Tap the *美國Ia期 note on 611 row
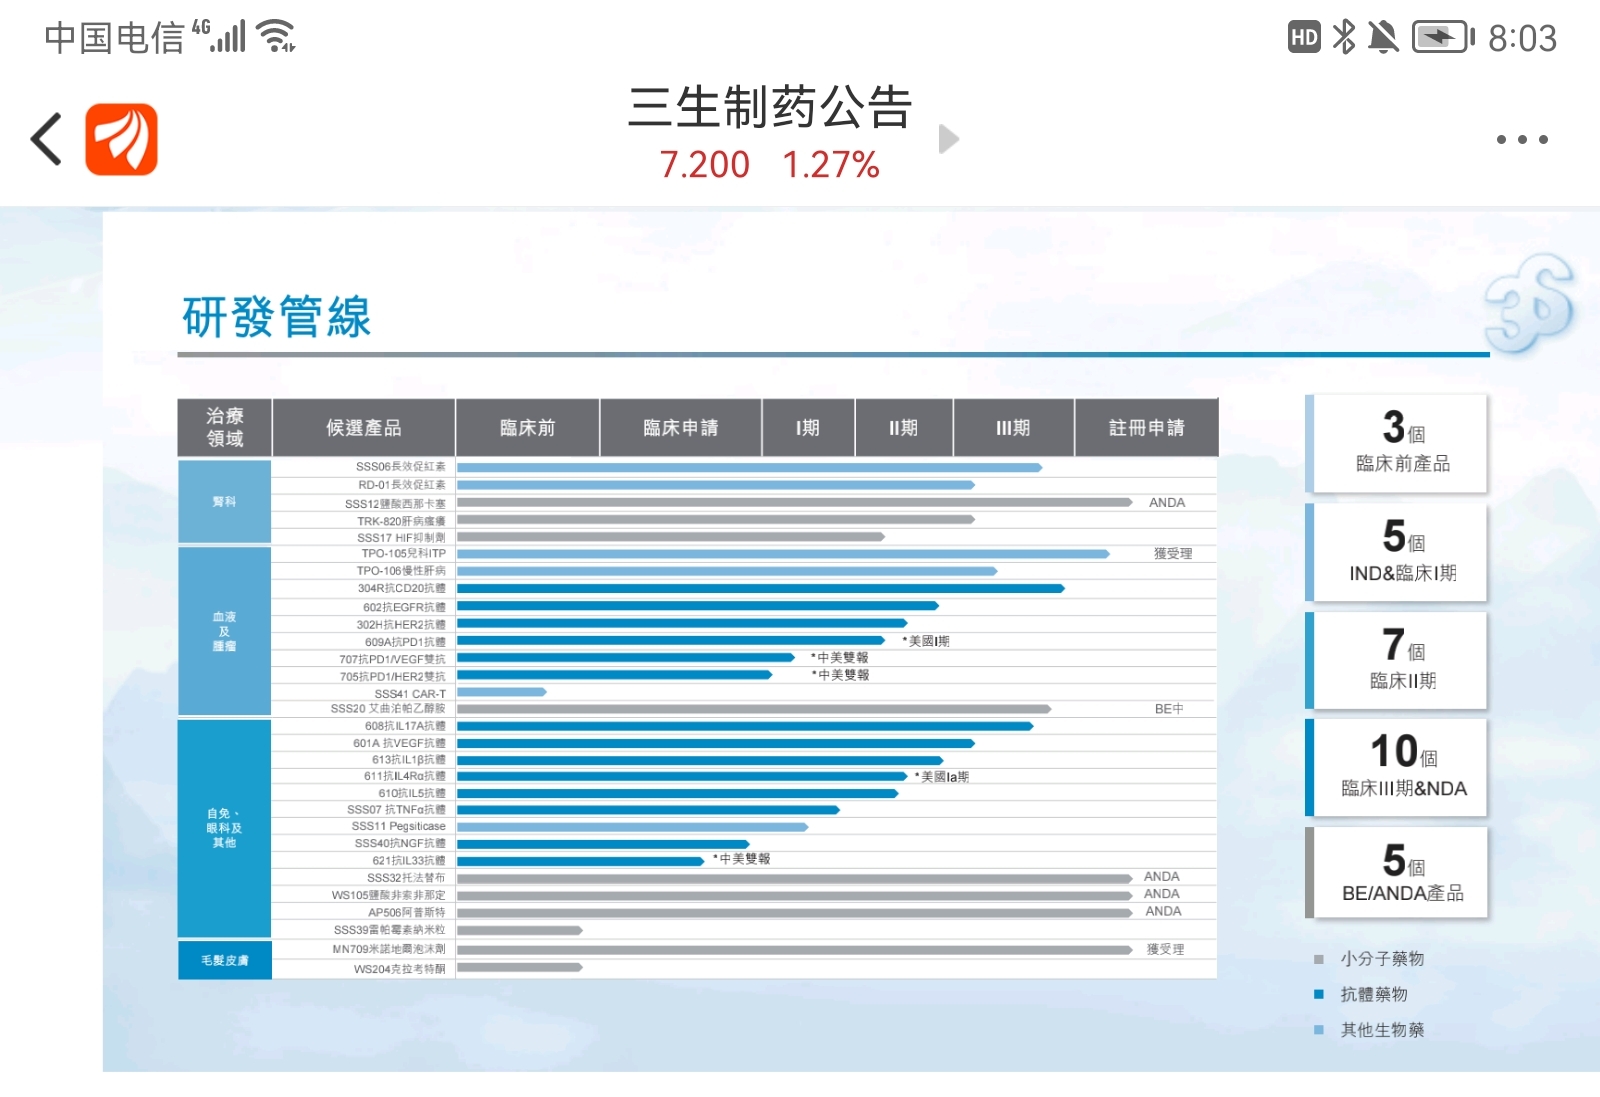The image size is (1600, 1097). [942, 777]
